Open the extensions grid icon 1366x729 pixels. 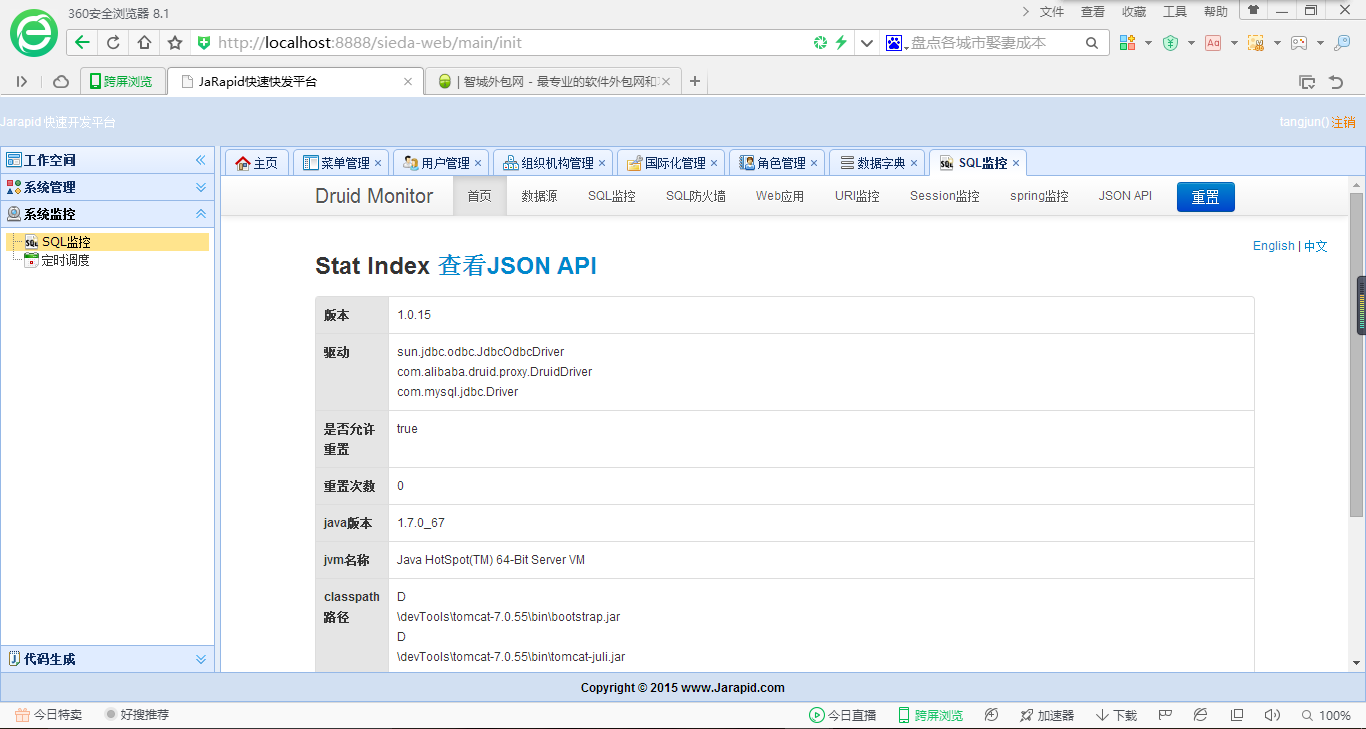pyautogui.click(x=1128, y=43)
